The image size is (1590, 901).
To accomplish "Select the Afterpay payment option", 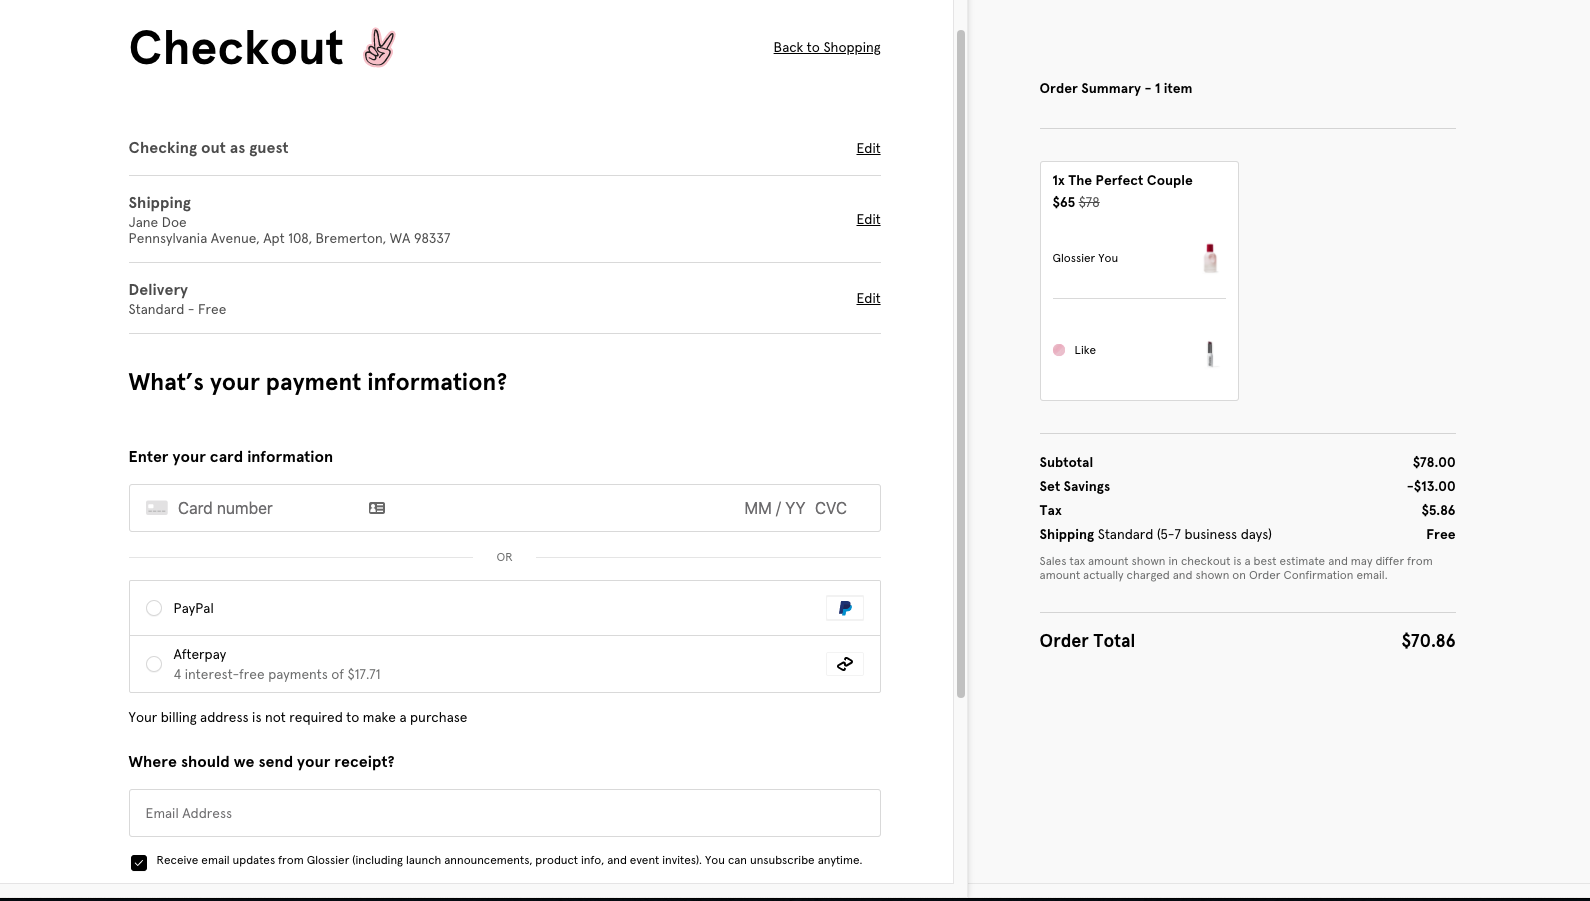I will [x=154, y=664].
